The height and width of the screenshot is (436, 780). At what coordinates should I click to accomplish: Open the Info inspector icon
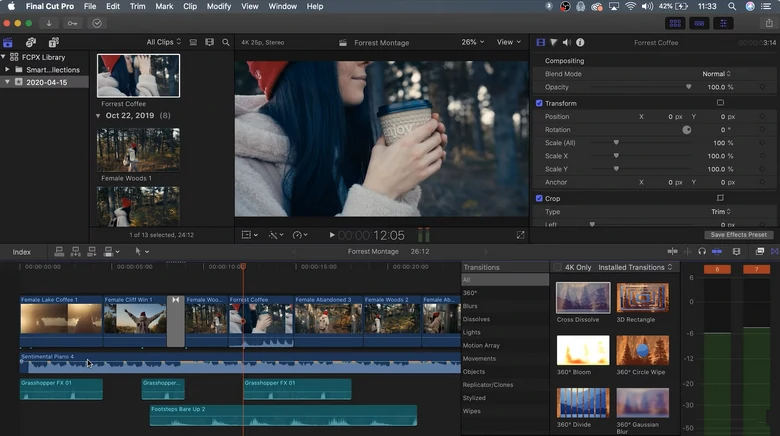580,42
